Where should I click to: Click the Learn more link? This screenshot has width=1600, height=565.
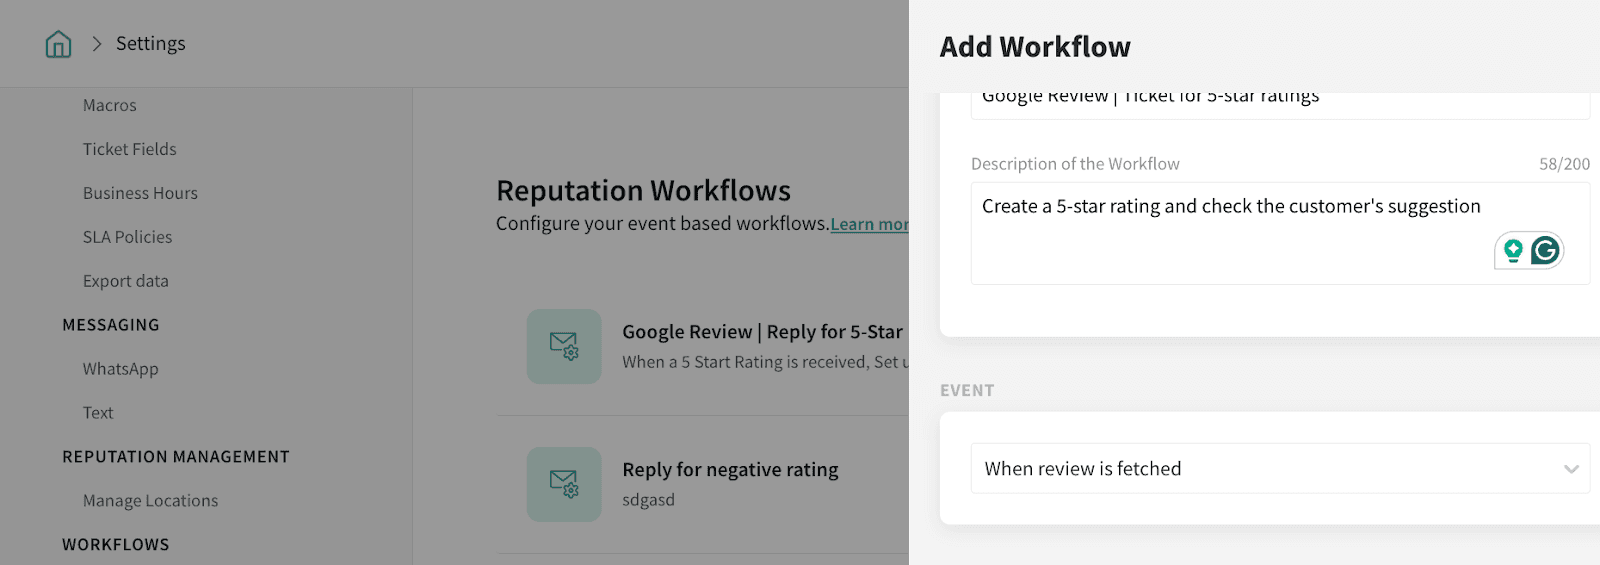coord(868,224)
